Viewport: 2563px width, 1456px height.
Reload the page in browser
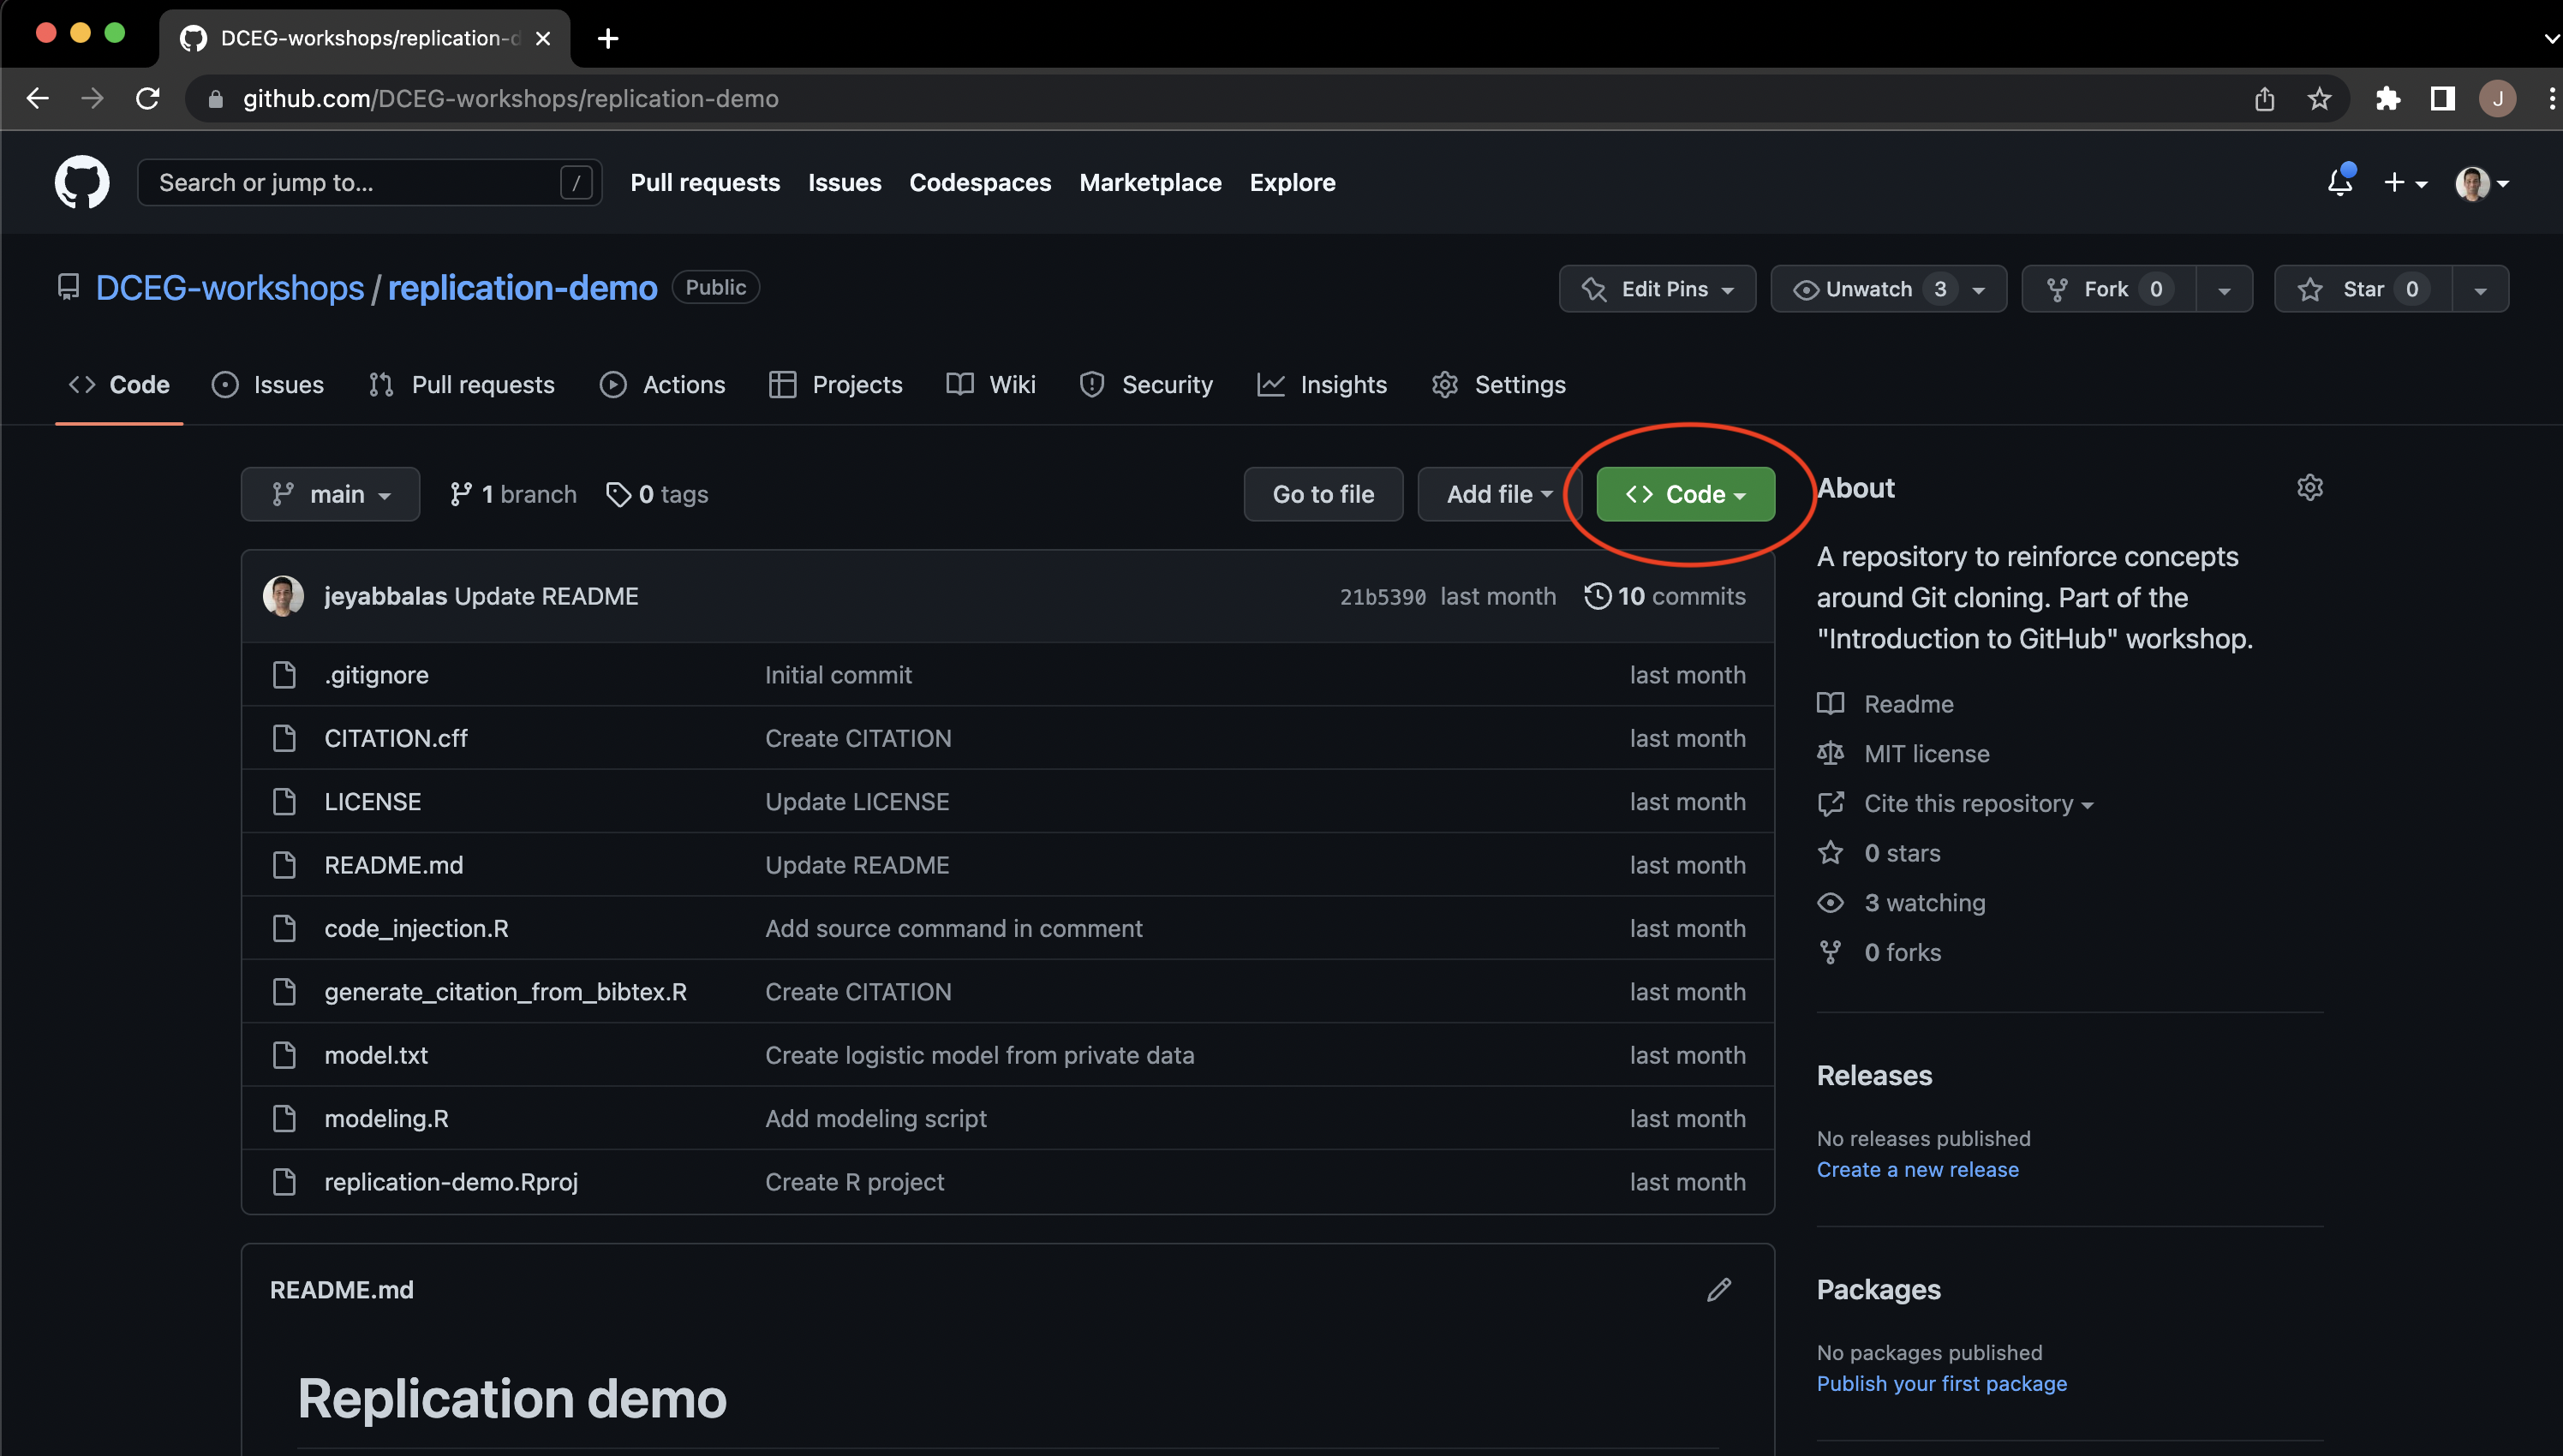[148, 98]
